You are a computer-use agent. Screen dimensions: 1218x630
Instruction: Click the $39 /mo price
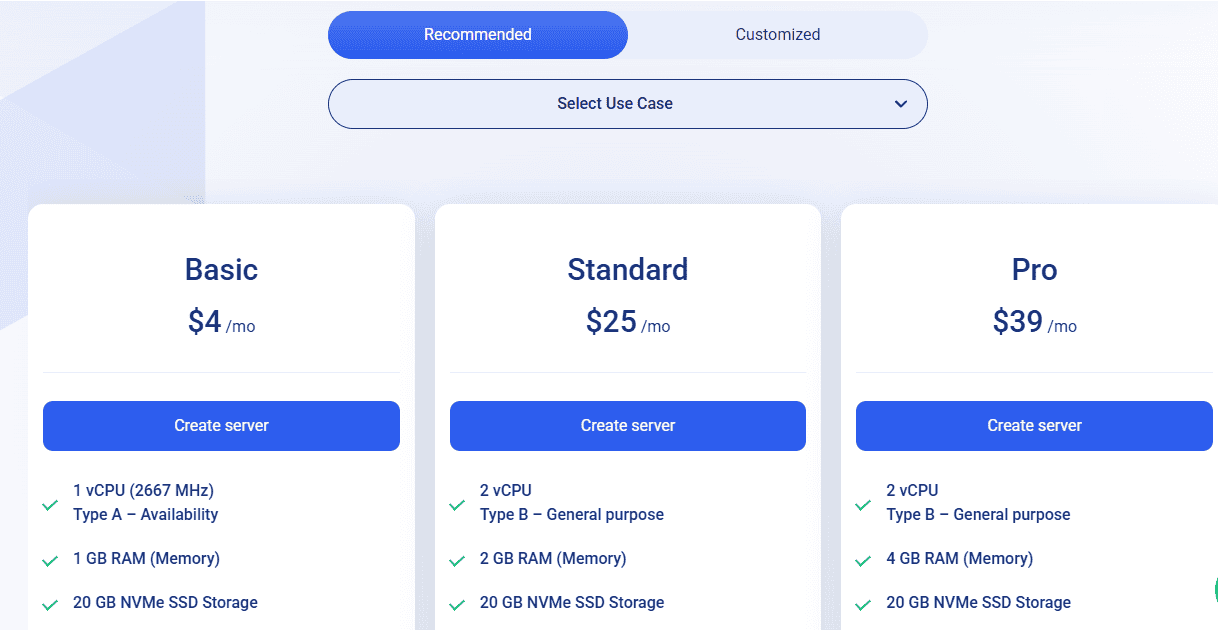pos(1034,322)
